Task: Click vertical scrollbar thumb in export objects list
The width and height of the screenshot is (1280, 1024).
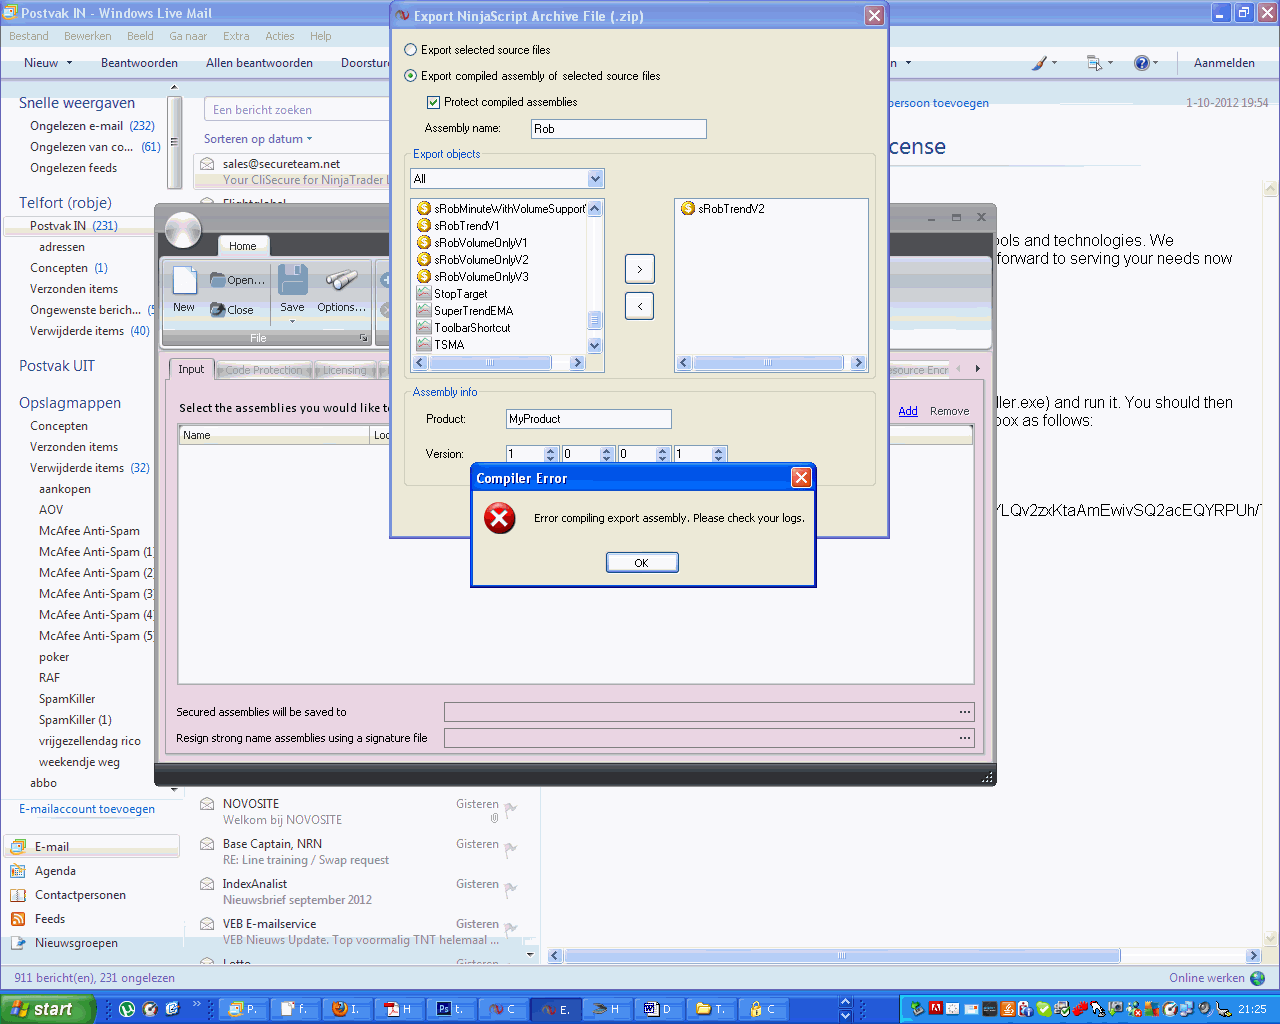Action: pos(595,320)
